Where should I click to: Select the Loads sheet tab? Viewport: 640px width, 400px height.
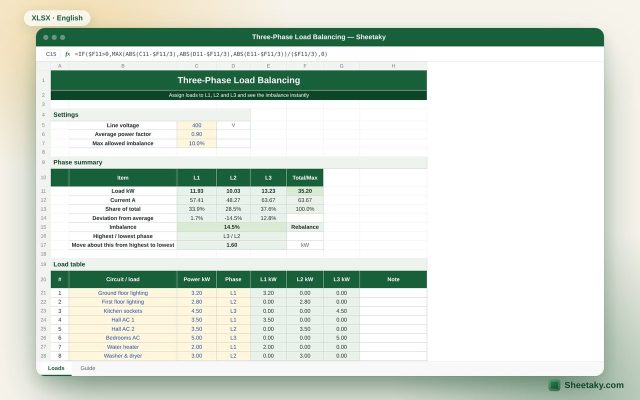click(x=56, y=368)
